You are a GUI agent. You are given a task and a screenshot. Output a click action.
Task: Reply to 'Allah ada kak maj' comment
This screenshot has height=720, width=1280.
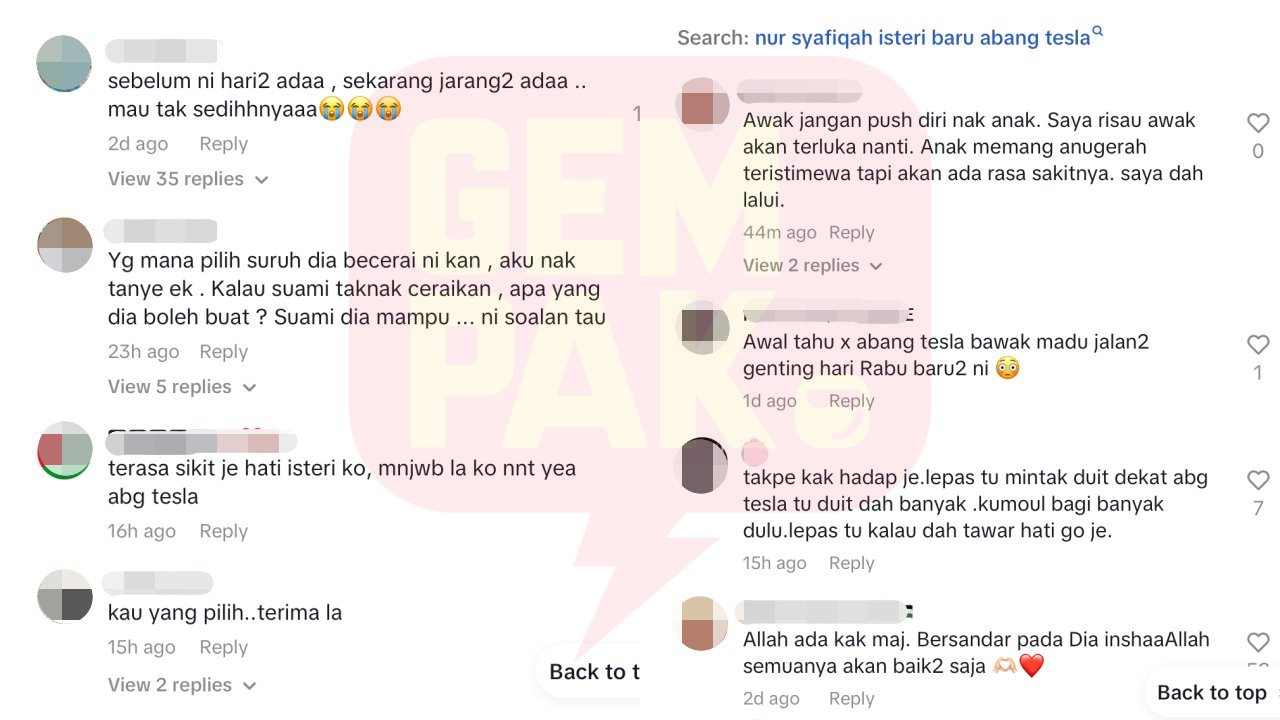[x=851, y=699]
